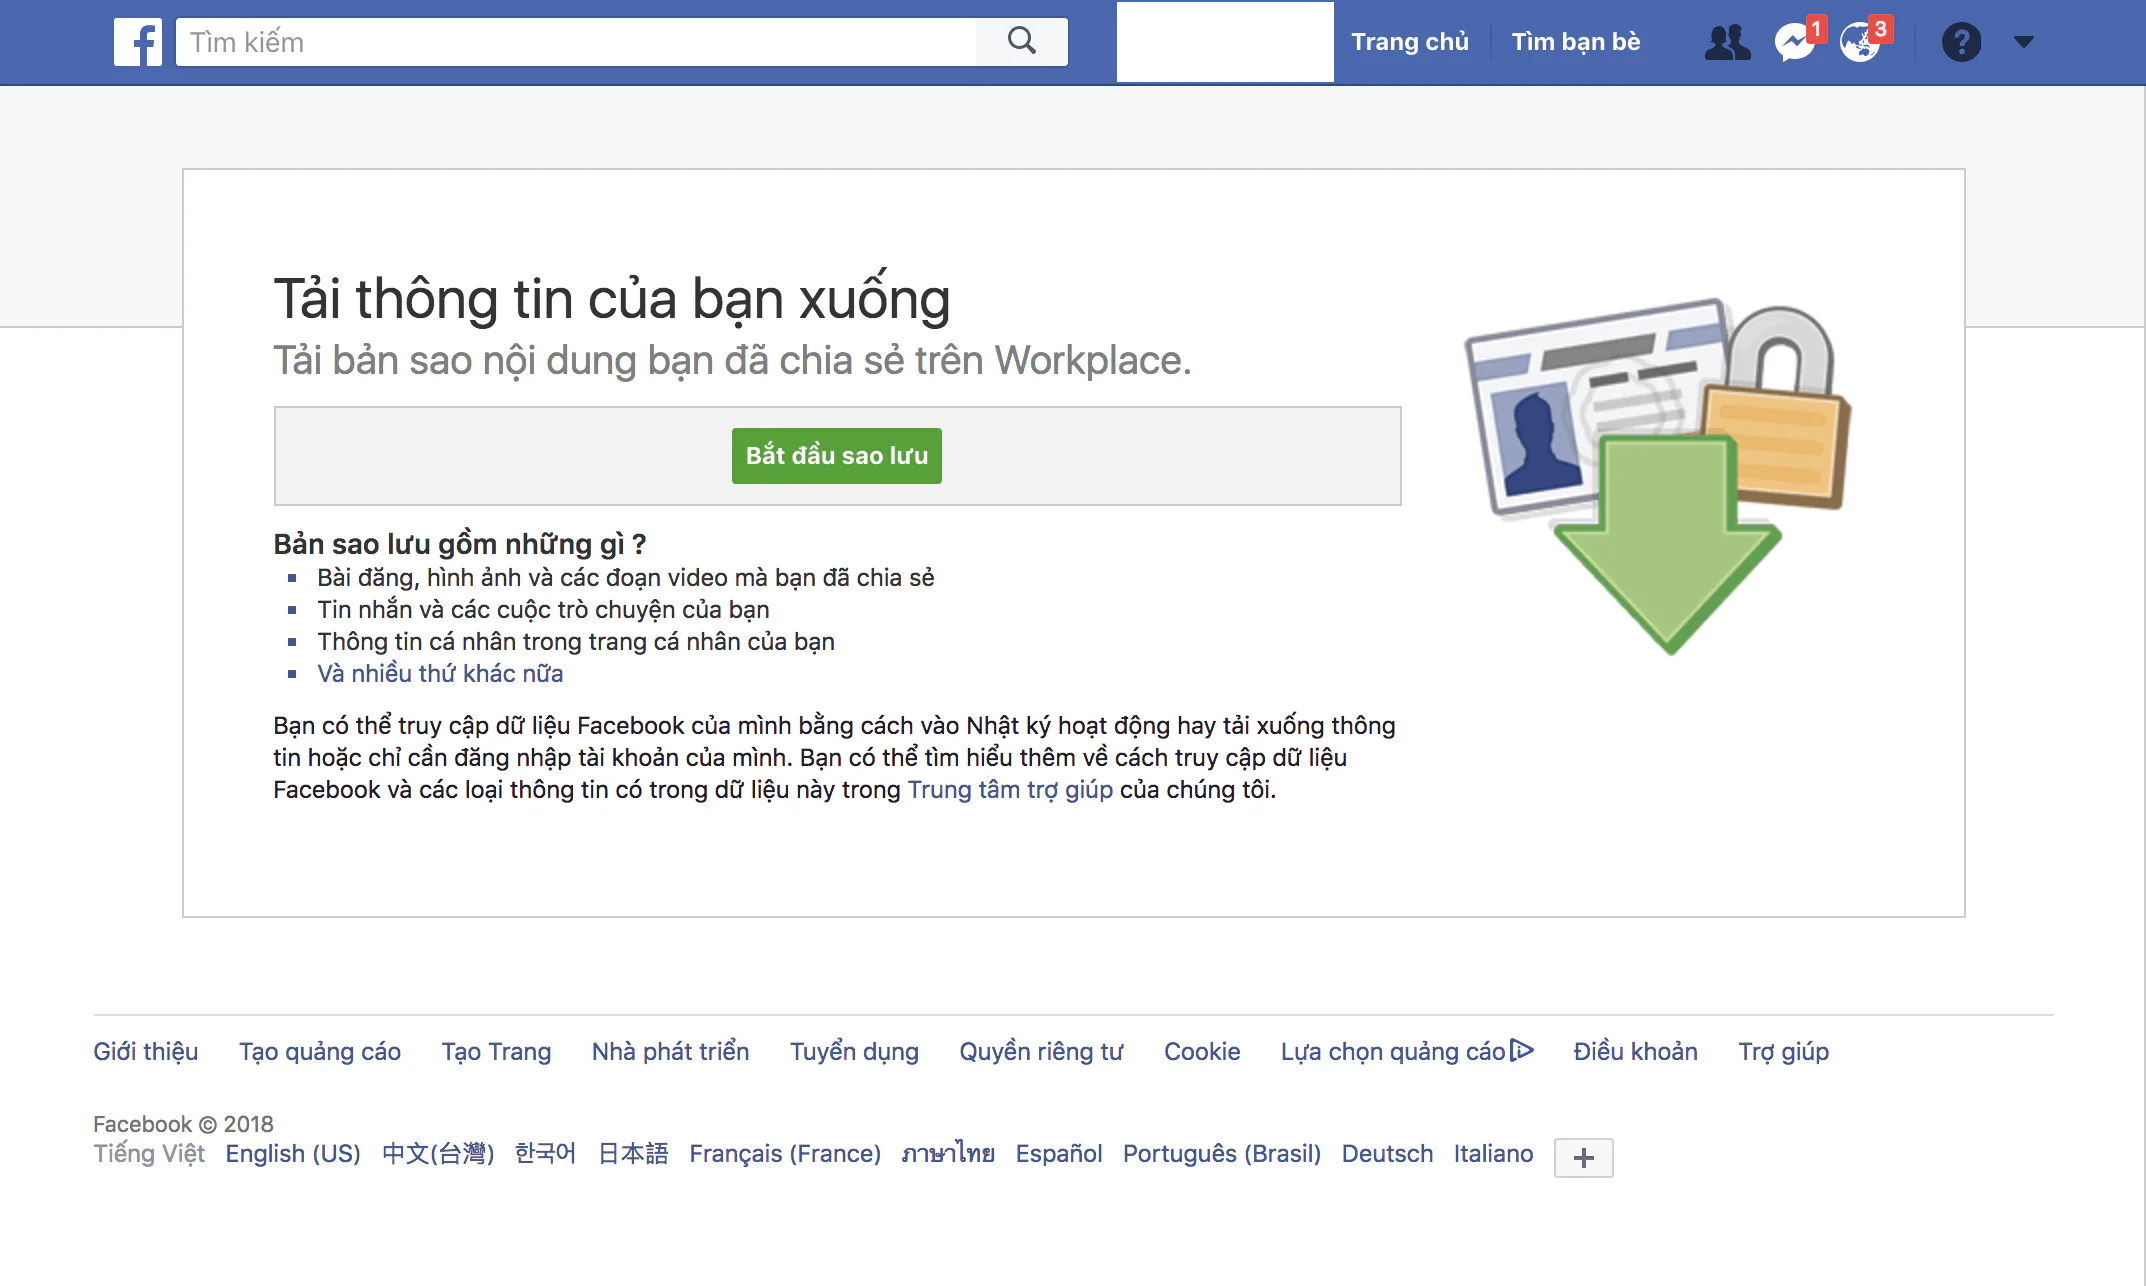Click the search magnifier button
2146x1286 pixels.
pyautogui.click(x=1021, y=42)
